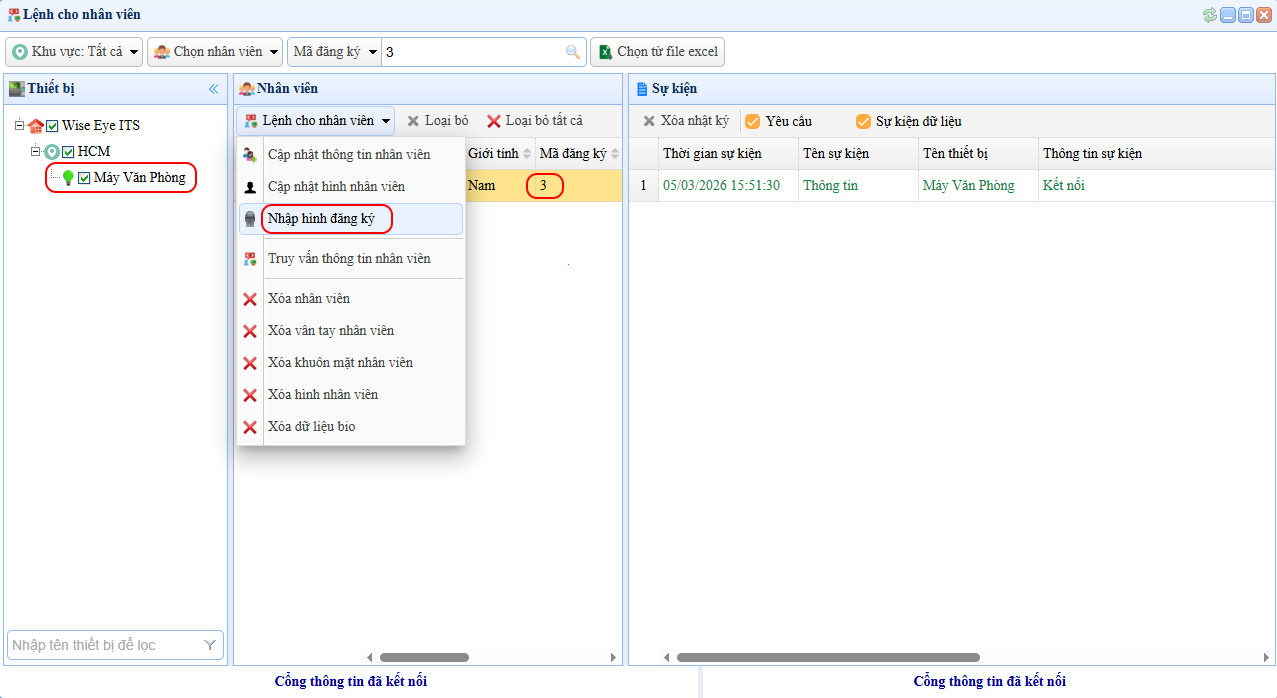Click the filter funnel icon in device filter
The width and height of the screenshot is (1277, 698).
coord(210,646)
